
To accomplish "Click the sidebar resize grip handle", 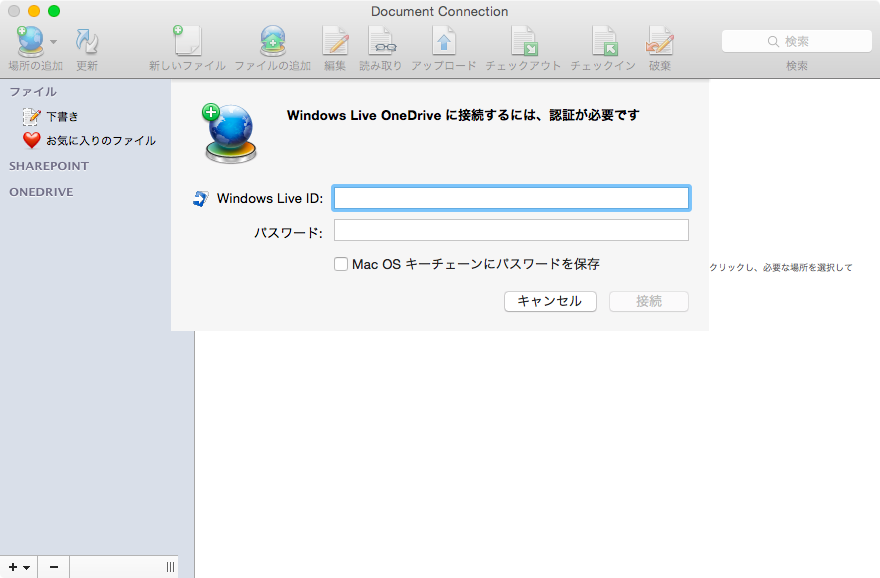I will coord(170,567).
